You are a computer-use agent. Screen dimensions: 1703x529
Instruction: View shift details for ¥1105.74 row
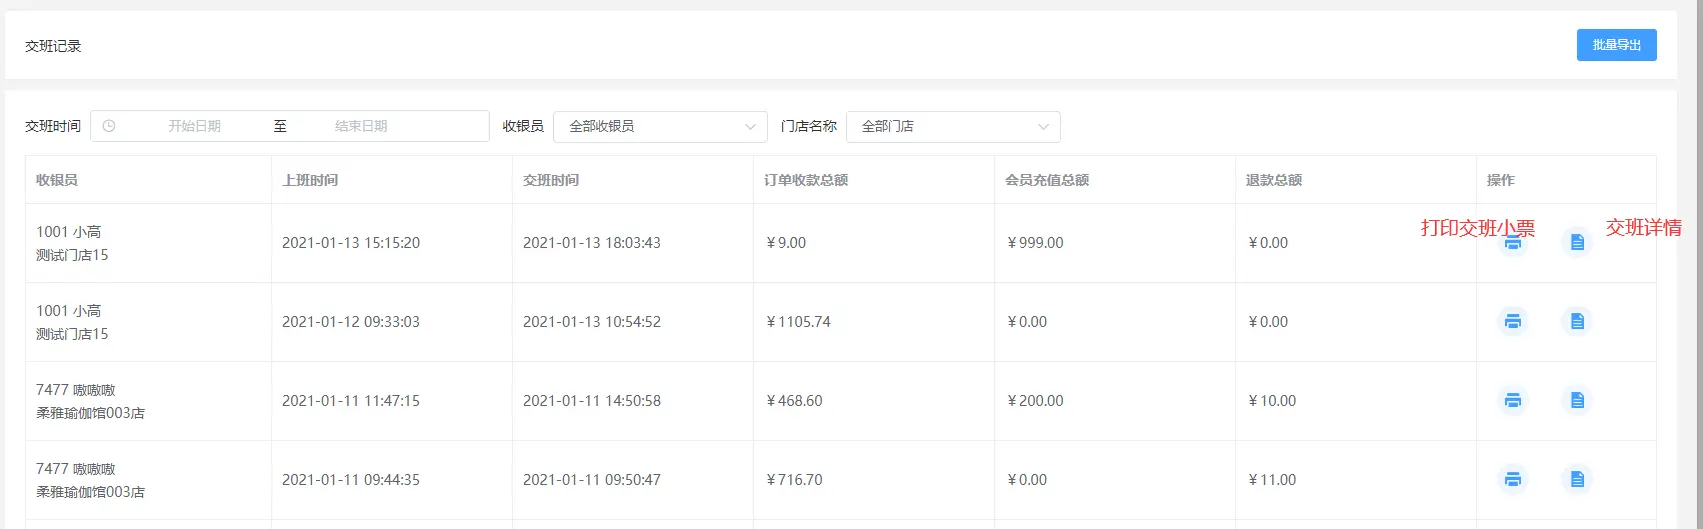click(x=1577, y=322)
